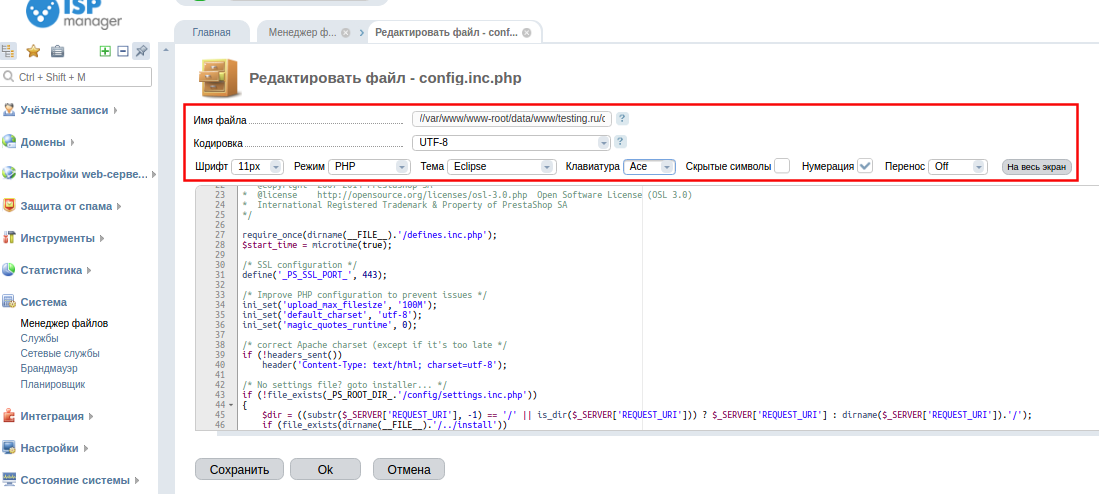
Task: Open the Режим PHP dropdown
Action: 368,167
